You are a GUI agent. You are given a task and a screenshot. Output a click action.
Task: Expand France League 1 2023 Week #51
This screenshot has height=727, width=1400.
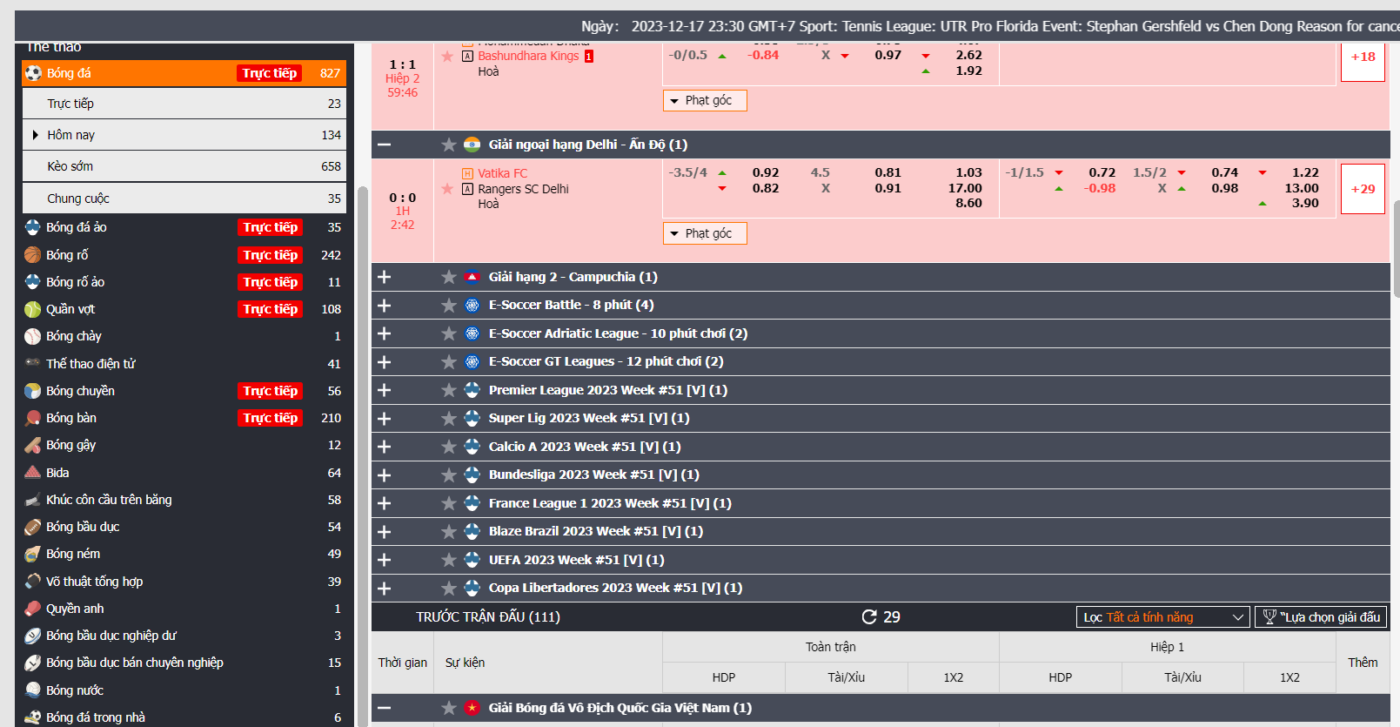coord(385,503)
